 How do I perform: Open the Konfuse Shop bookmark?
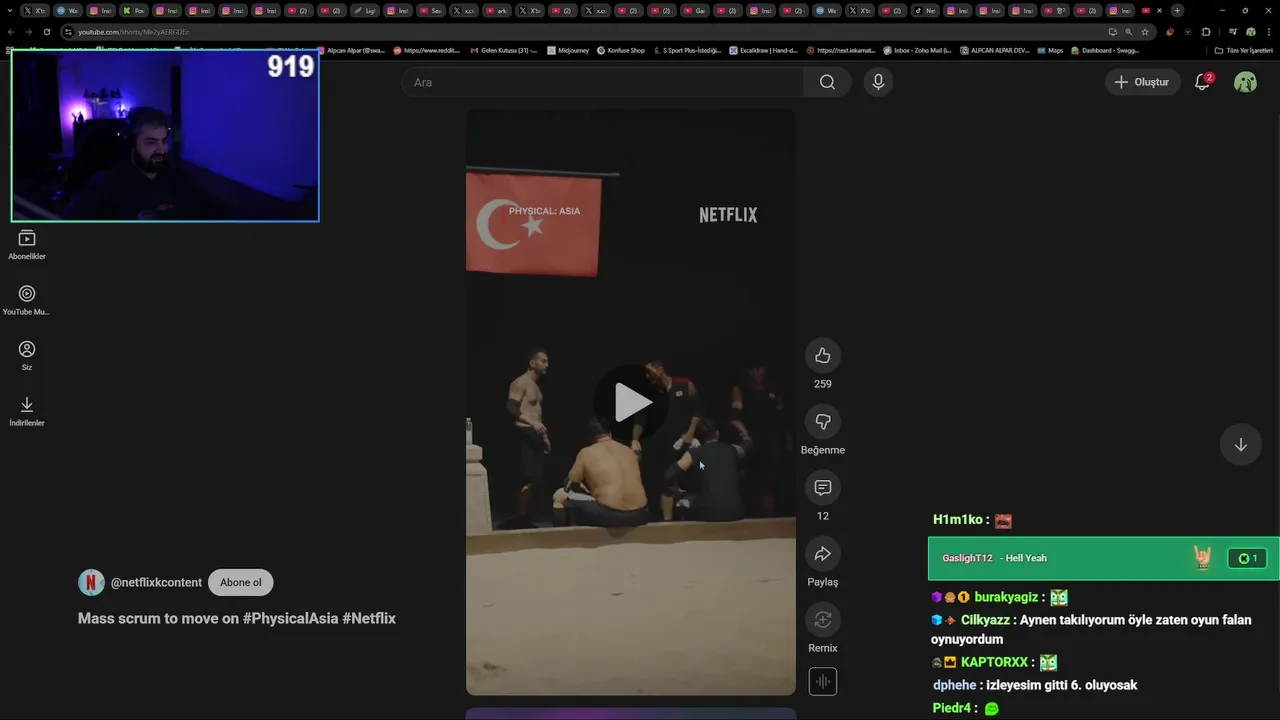coord(620,50)
